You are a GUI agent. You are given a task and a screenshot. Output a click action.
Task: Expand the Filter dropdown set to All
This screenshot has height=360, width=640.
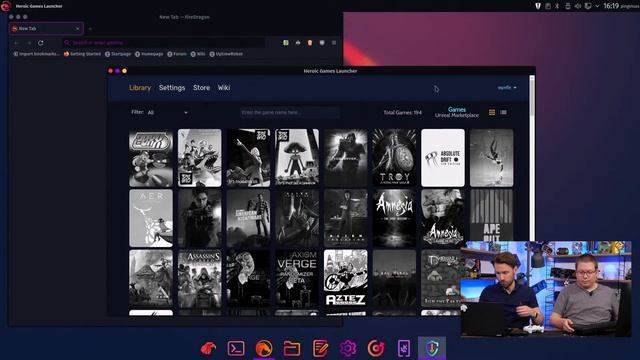[167, 112]
